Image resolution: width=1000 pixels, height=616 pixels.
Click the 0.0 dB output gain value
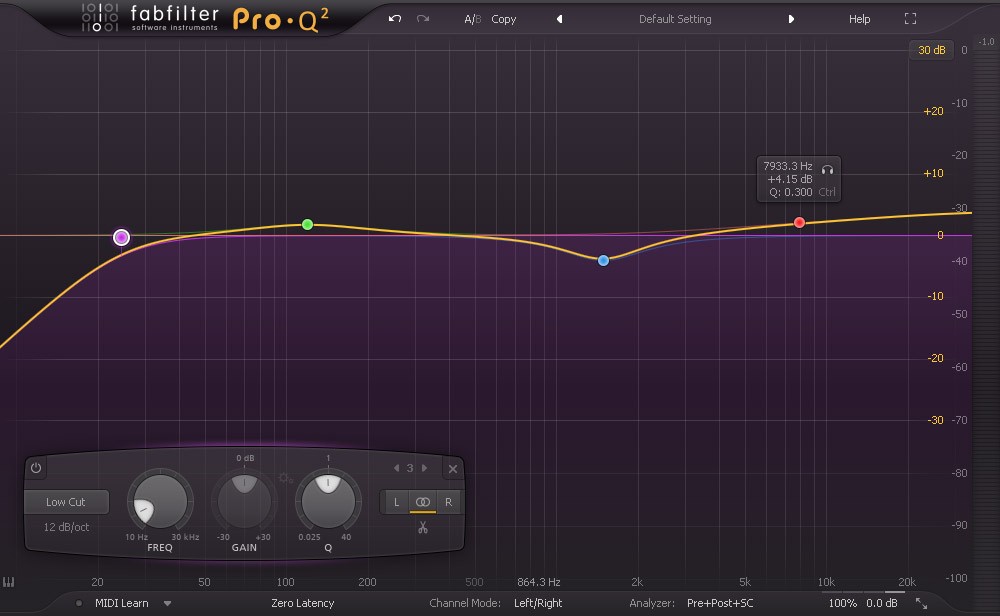coord(881,603)
